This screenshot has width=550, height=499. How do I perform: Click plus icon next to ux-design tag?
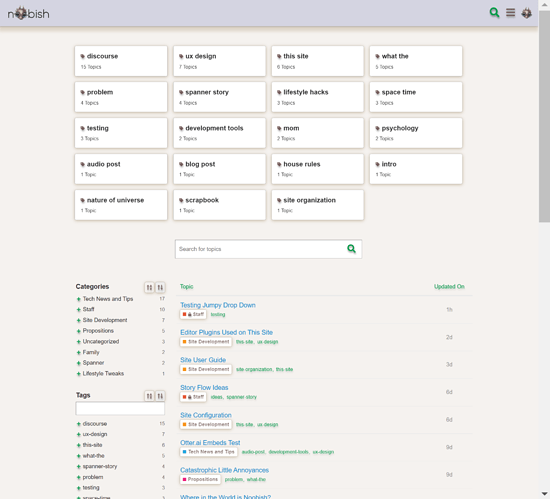(79, 434)
